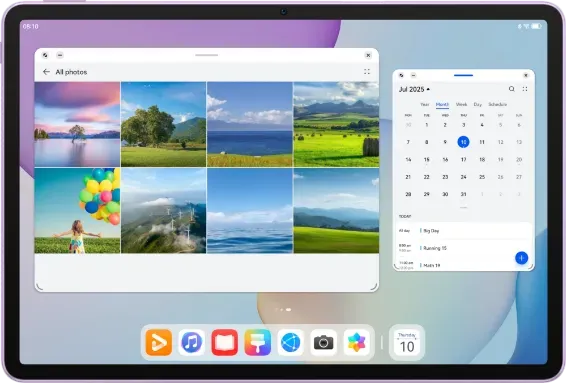Minimize the gallery floating window
Screen dimensions: 566x383
(x=60, y=55)
